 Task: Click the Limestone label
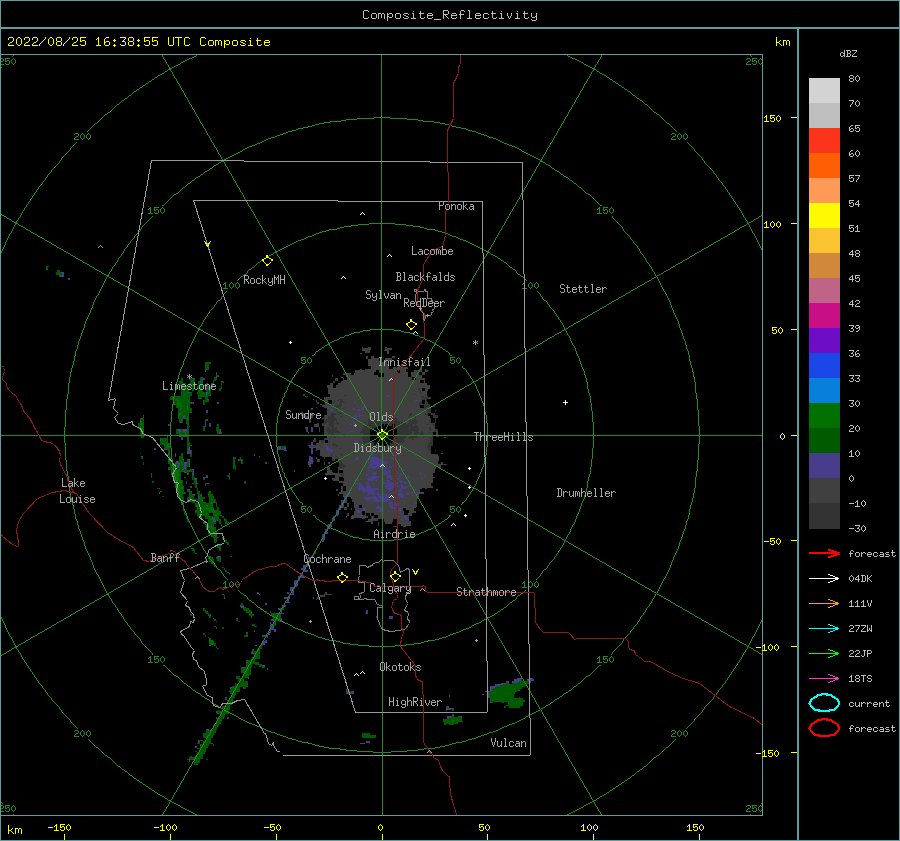pyautogui.click(x=189, y=386)
